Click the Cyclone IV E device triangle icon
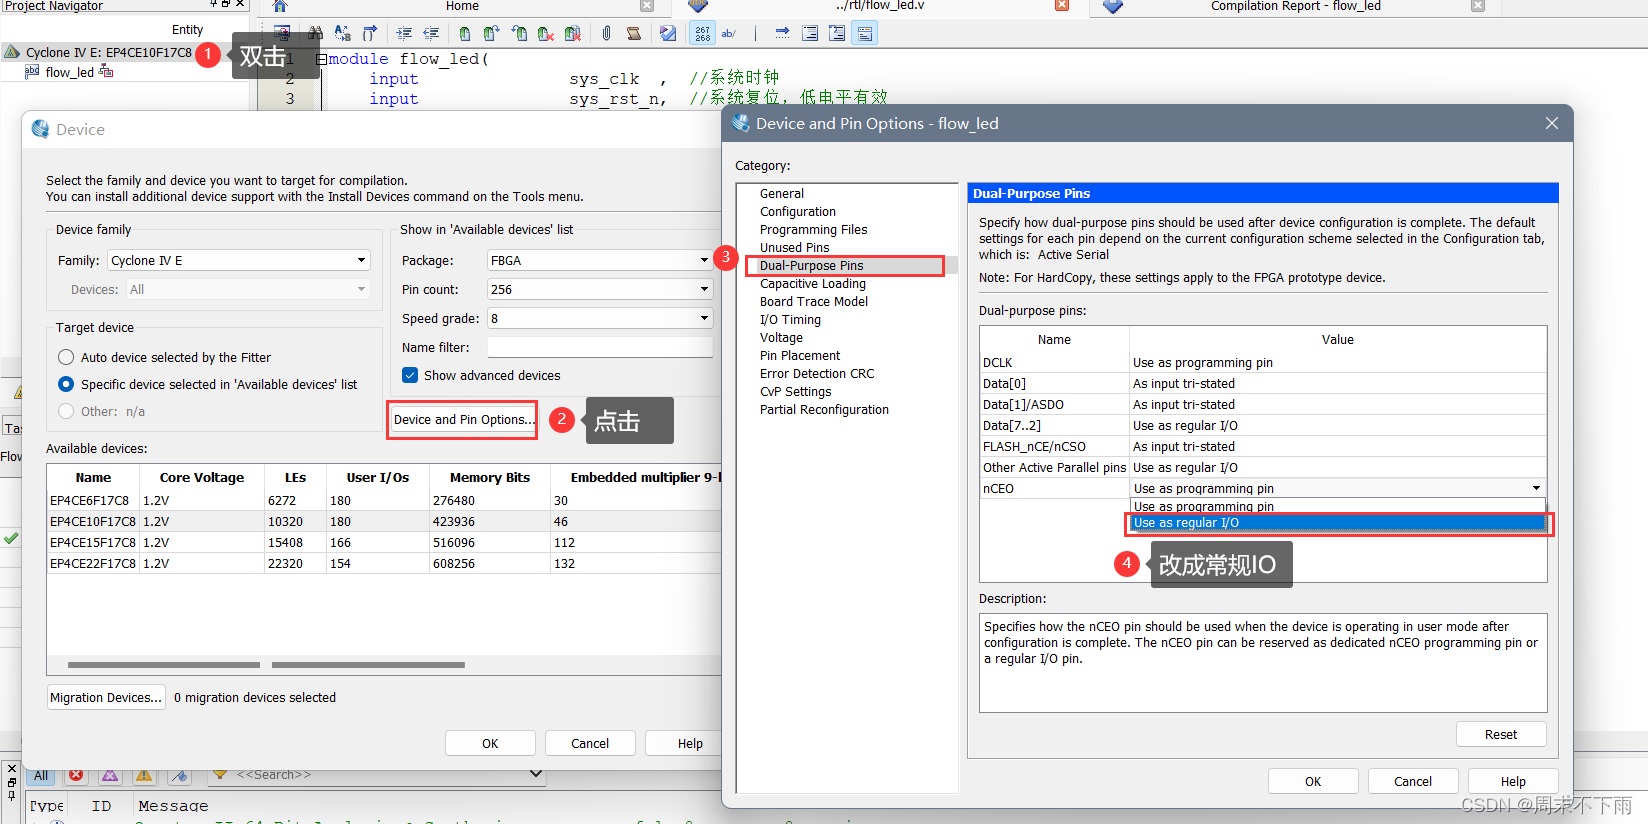The width and height of the screenshot is (1648, 824). coord(12,52)
